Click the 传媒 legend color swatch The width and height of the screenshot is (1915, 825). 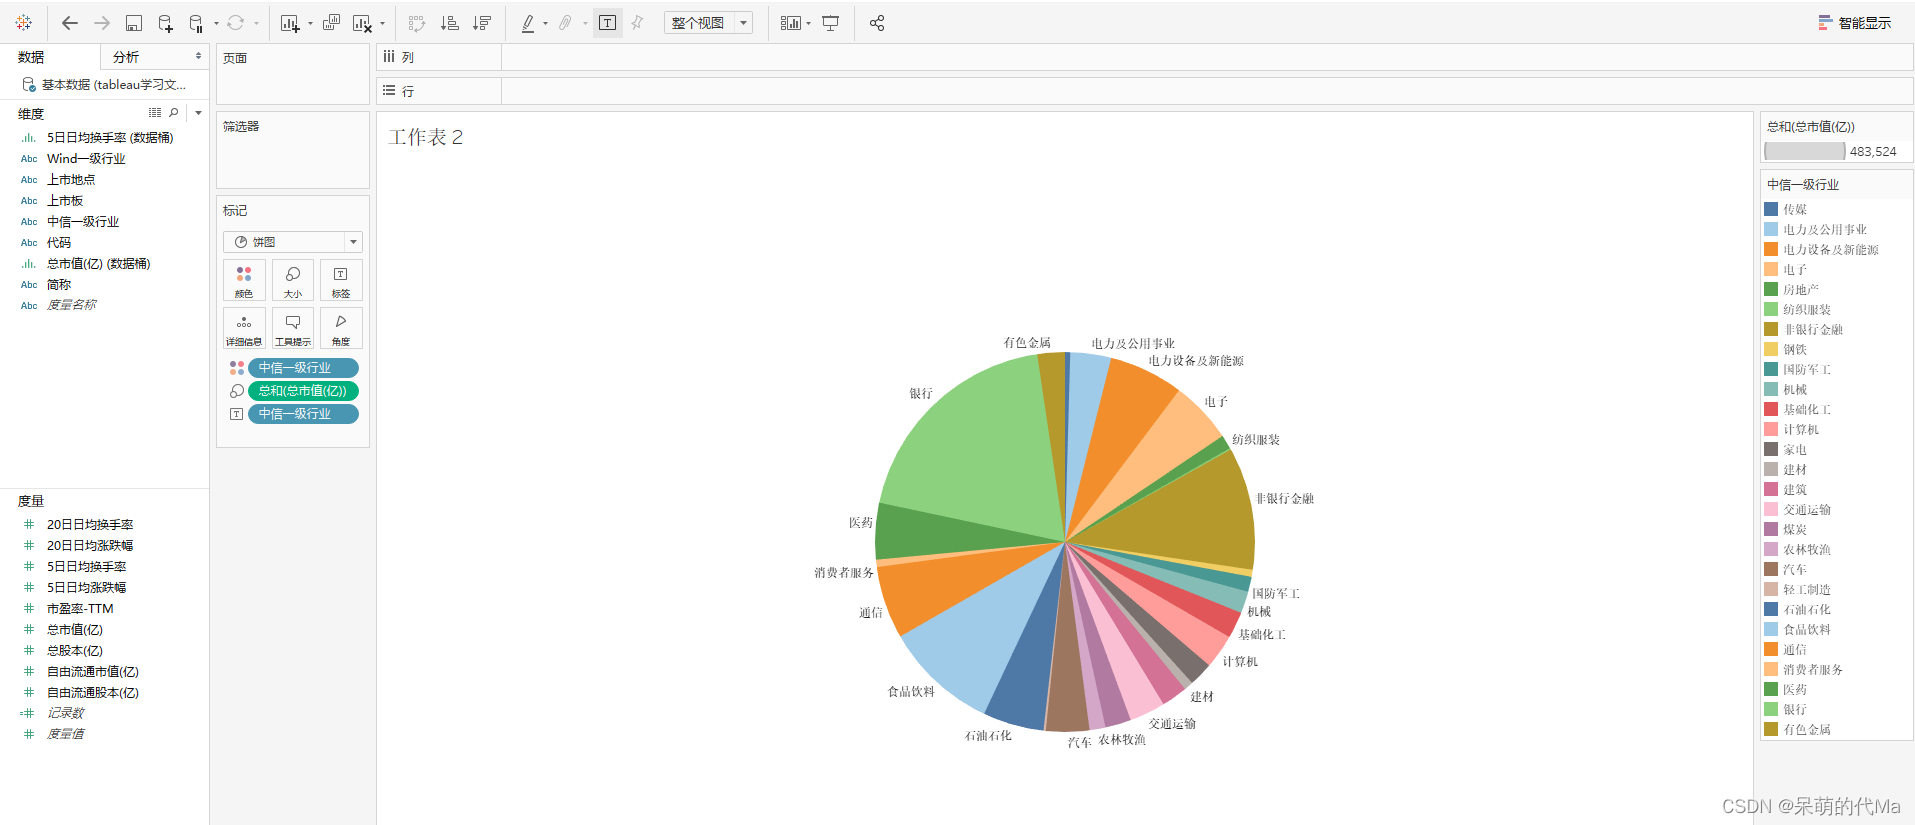(x=1771, y=209)
